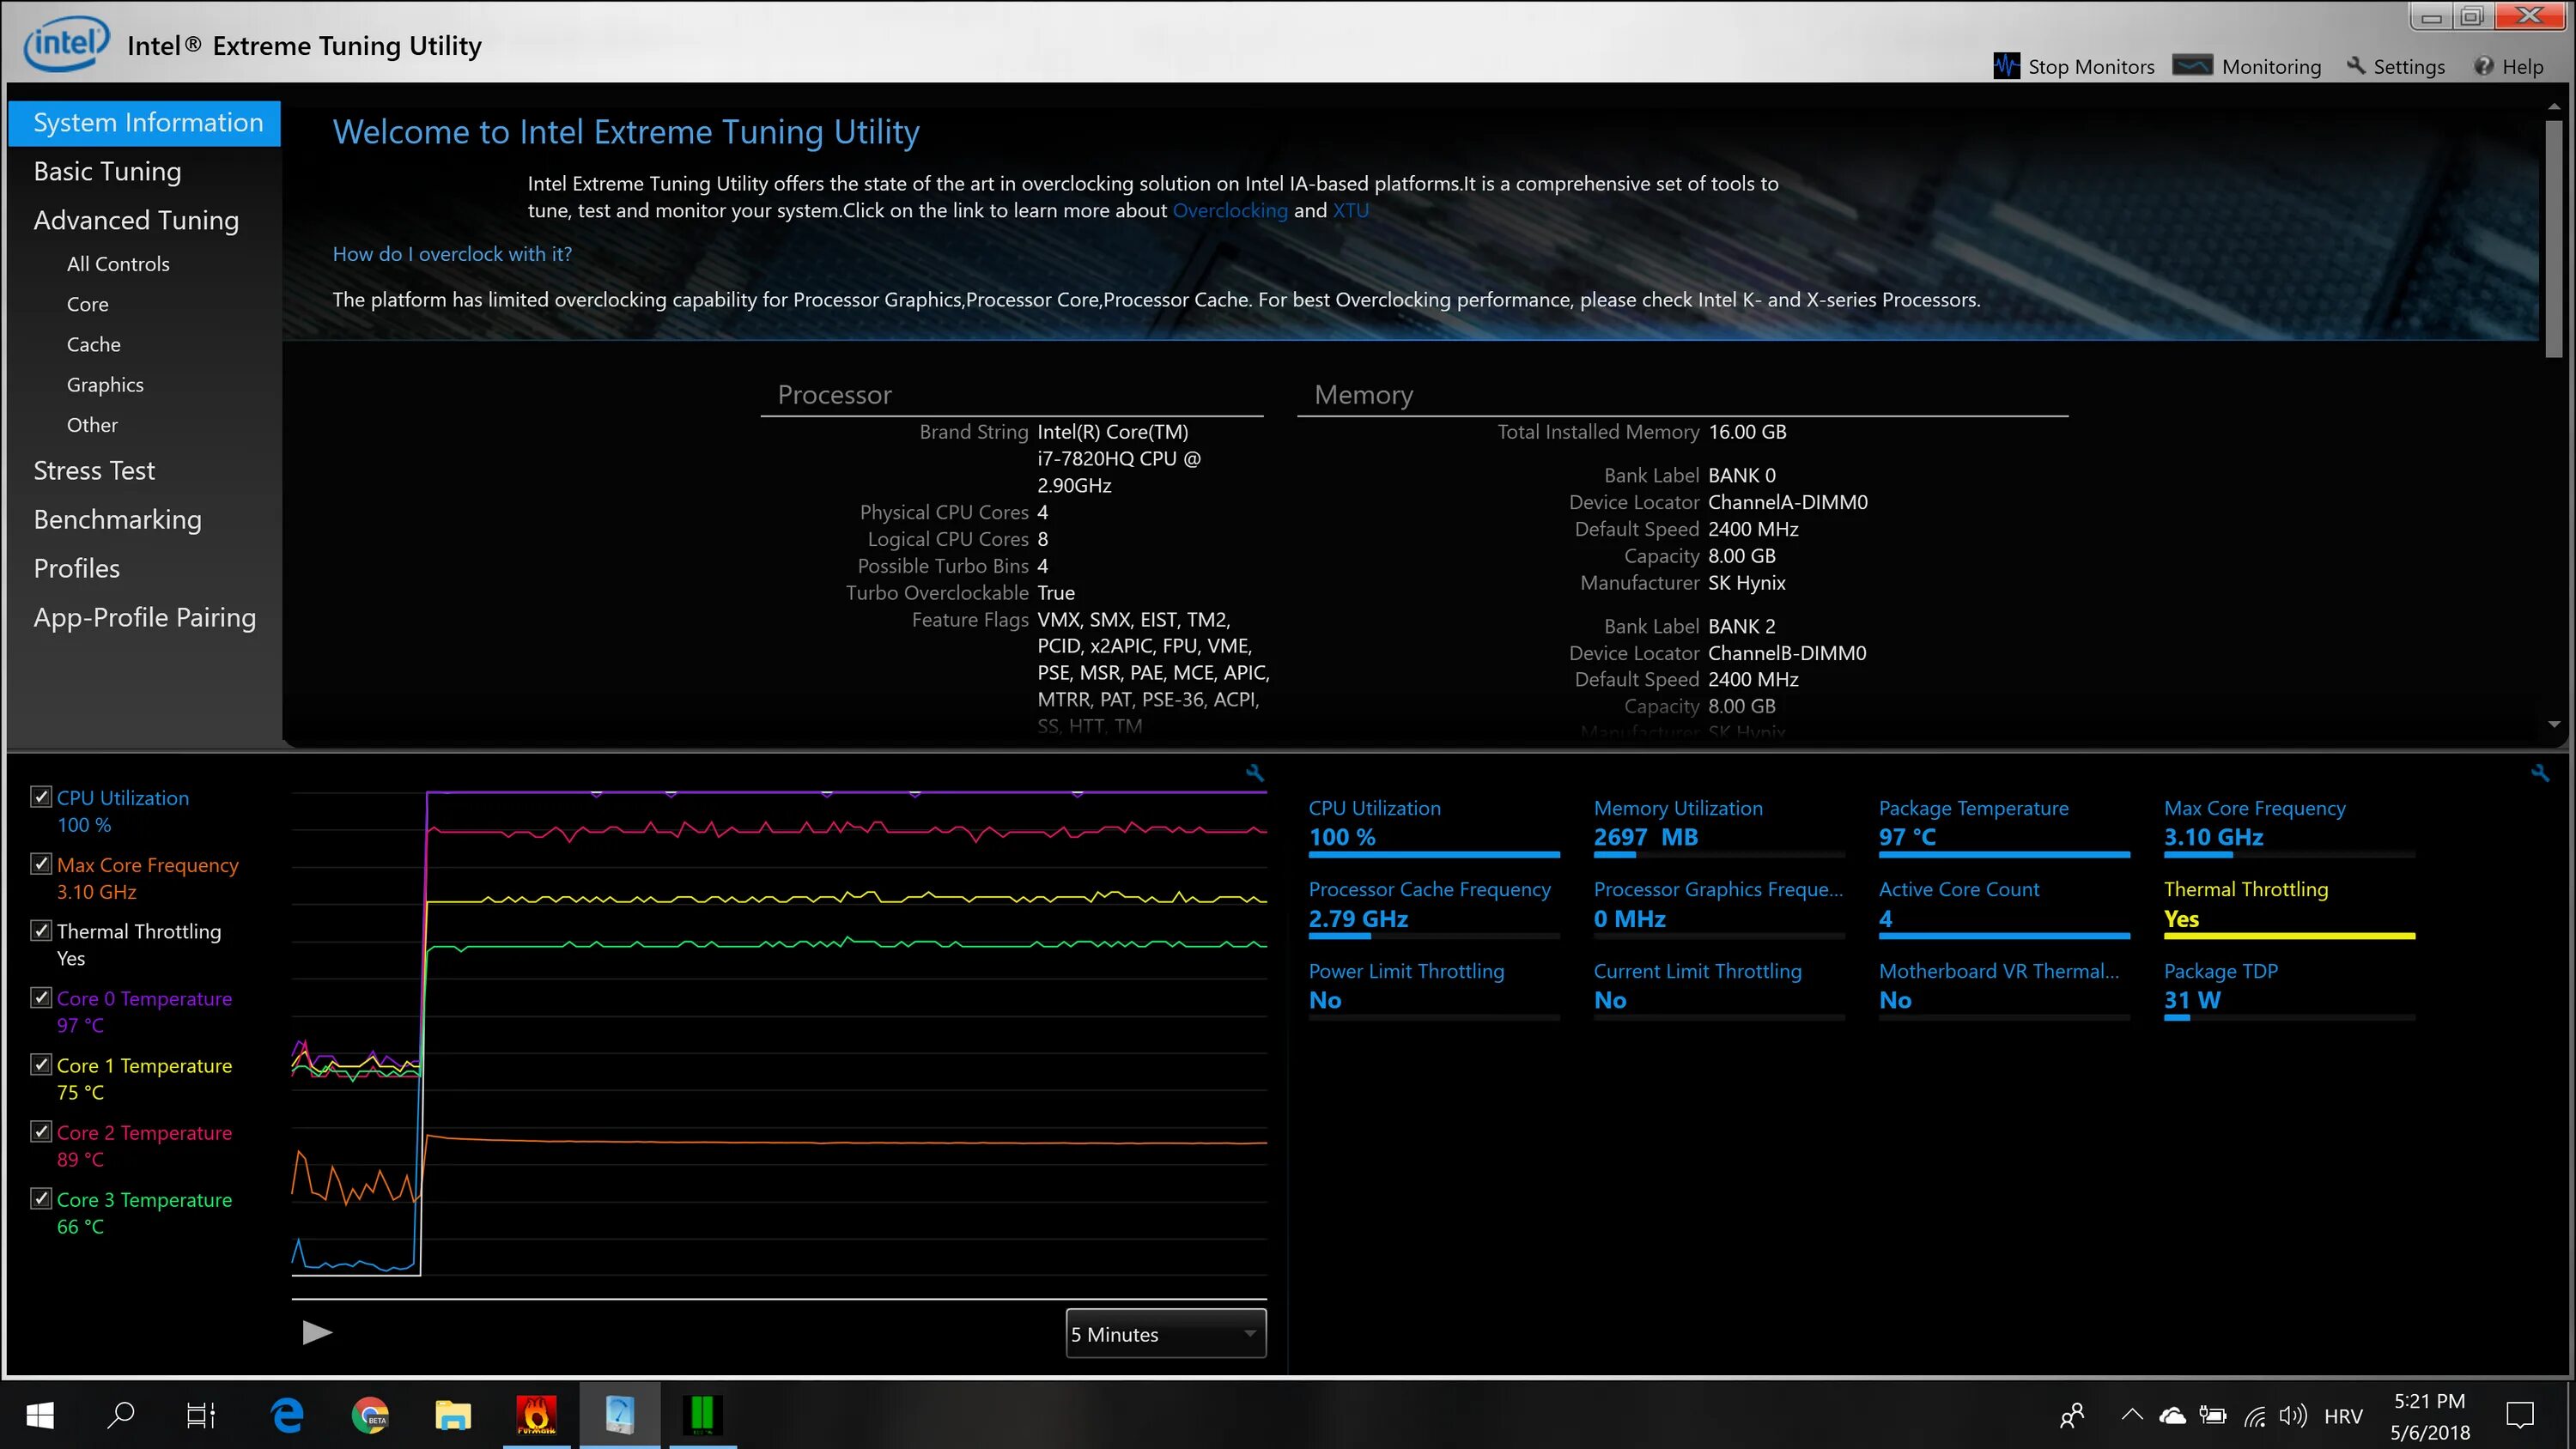The height and width of the screenshot is (1449, 2576).
Task: Open FurMark from the Windows taskbar
Action: coord(536,1414)
